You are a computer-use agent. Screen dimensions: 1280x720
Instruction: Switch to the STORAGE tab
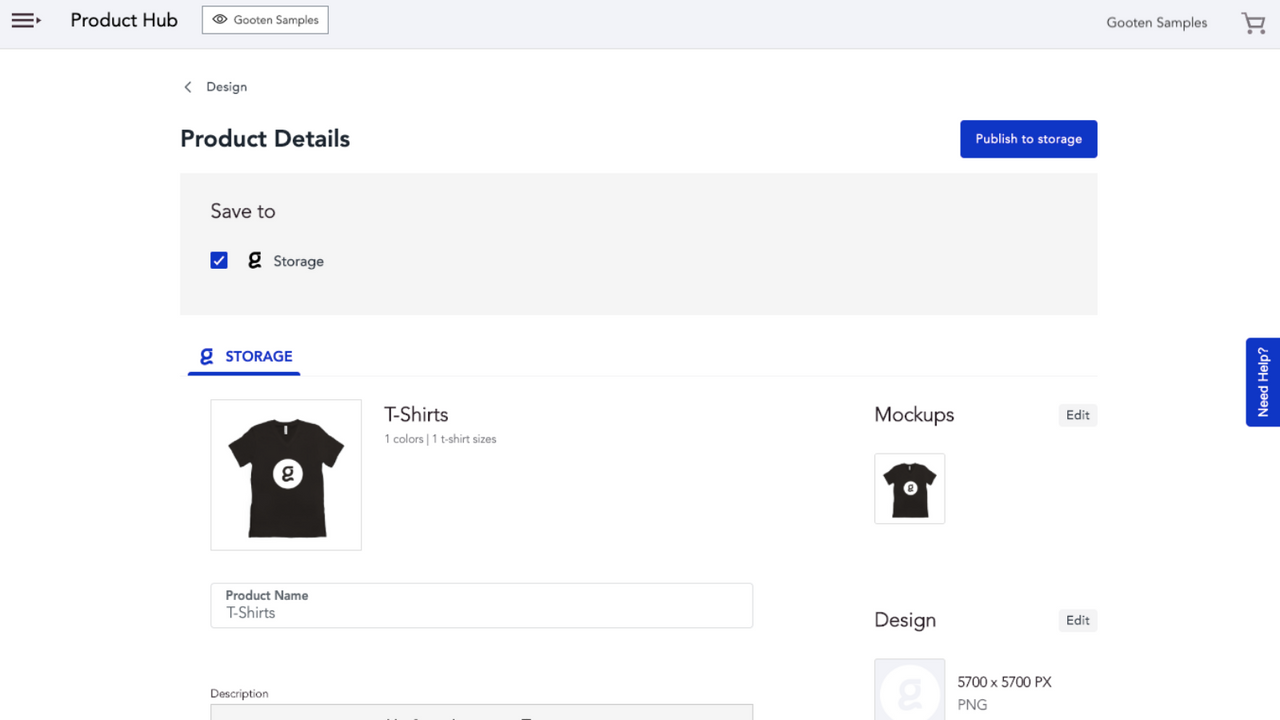coord(258,357)
